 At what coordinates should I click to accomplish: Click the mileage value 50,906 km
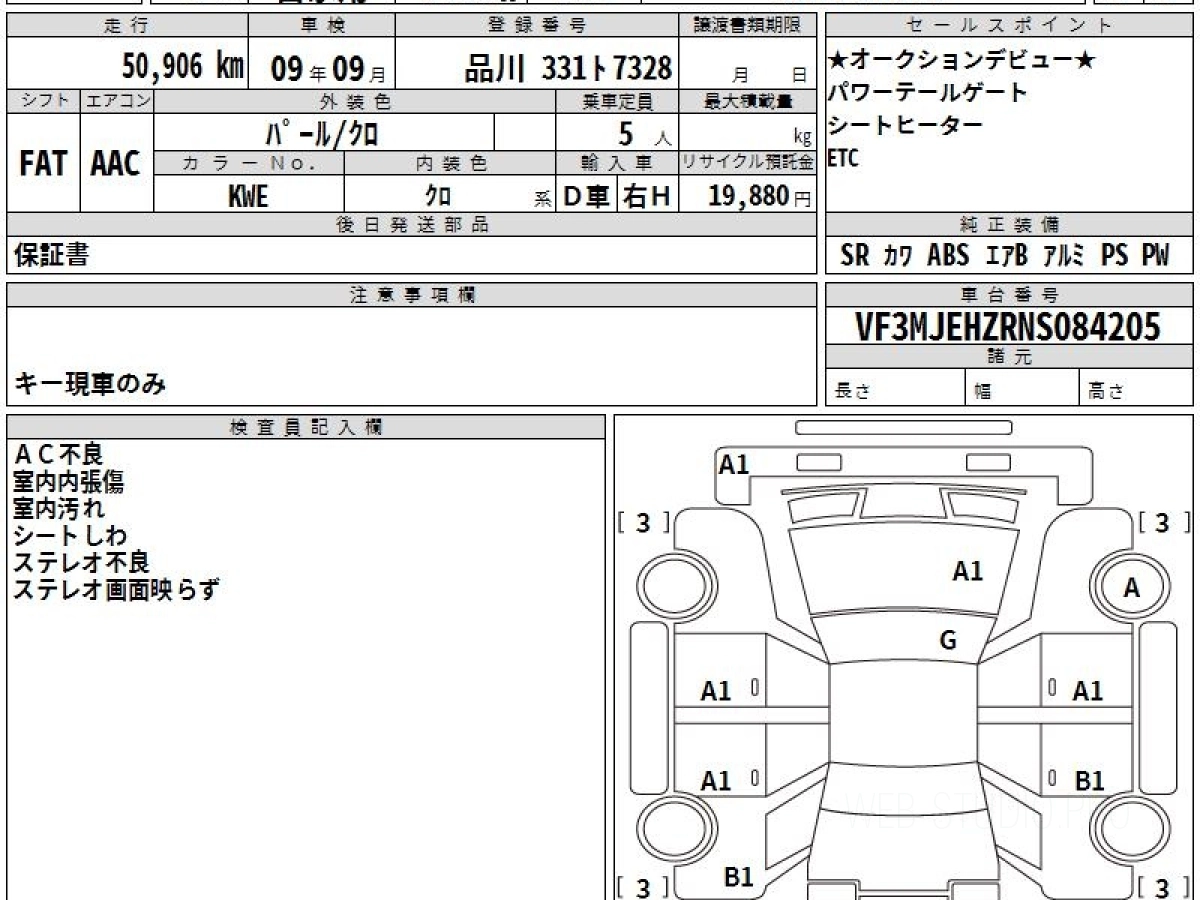183,67
